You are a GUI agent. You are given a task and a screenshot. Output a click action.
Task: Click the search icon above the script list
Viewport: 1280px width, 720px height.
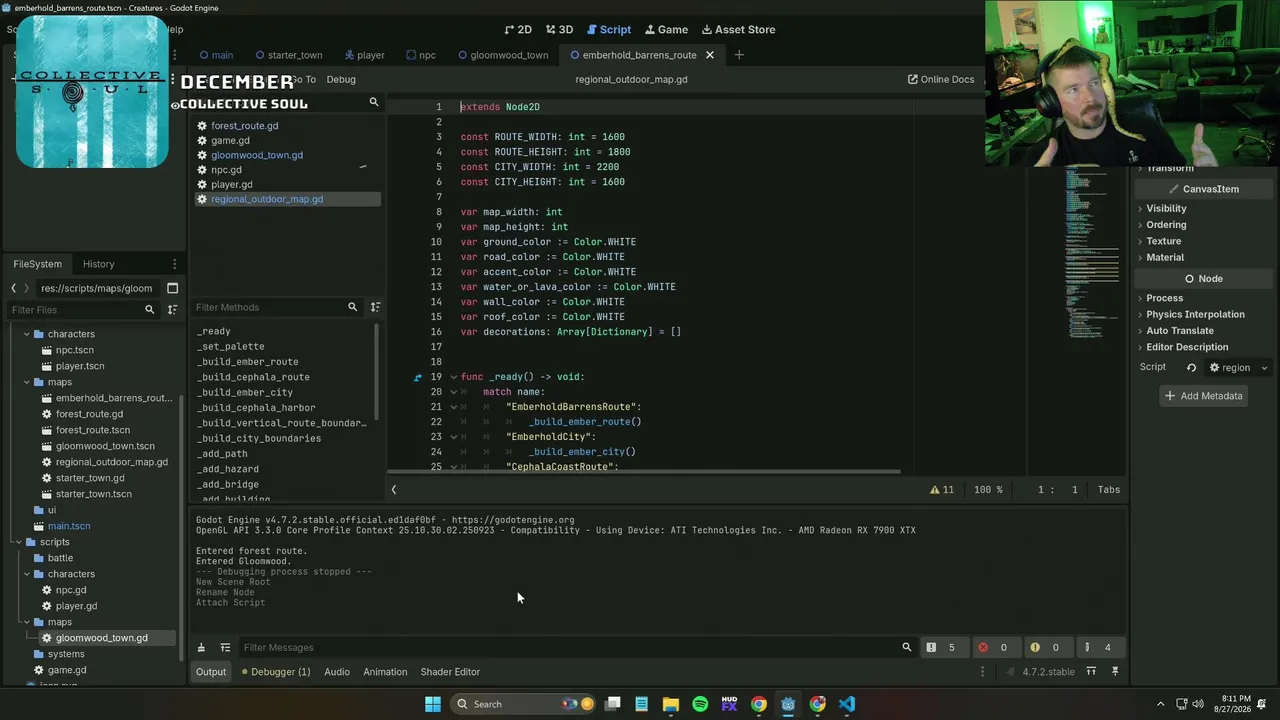(374, 102)
